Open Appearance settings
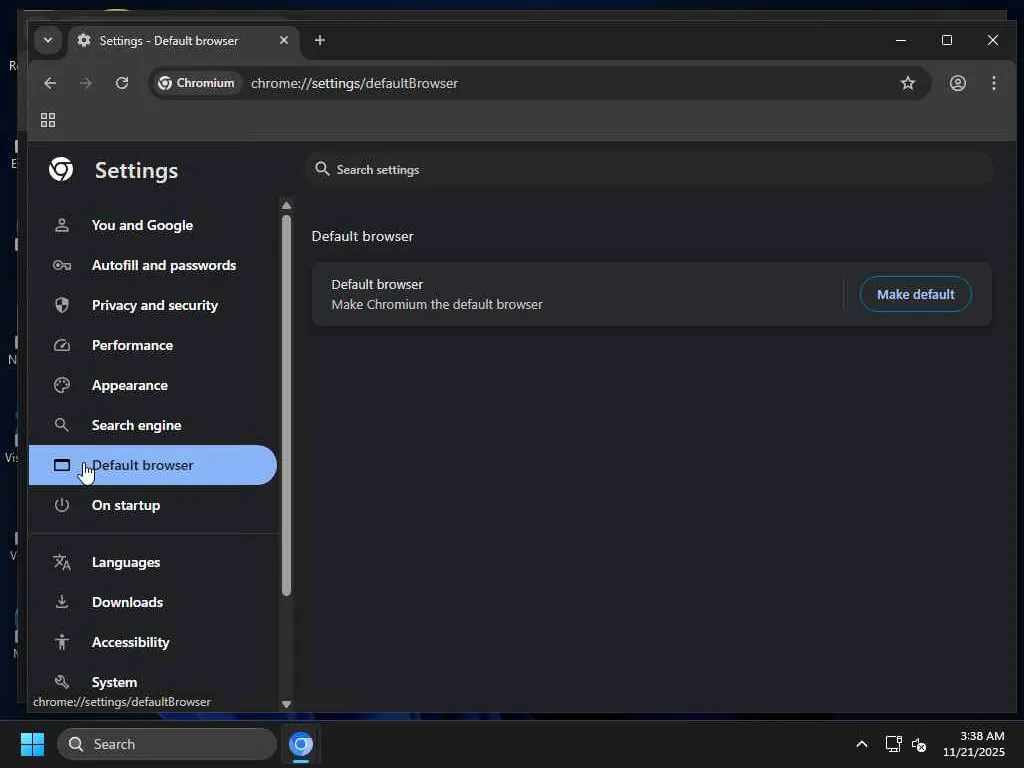 (x=153, y=385)
